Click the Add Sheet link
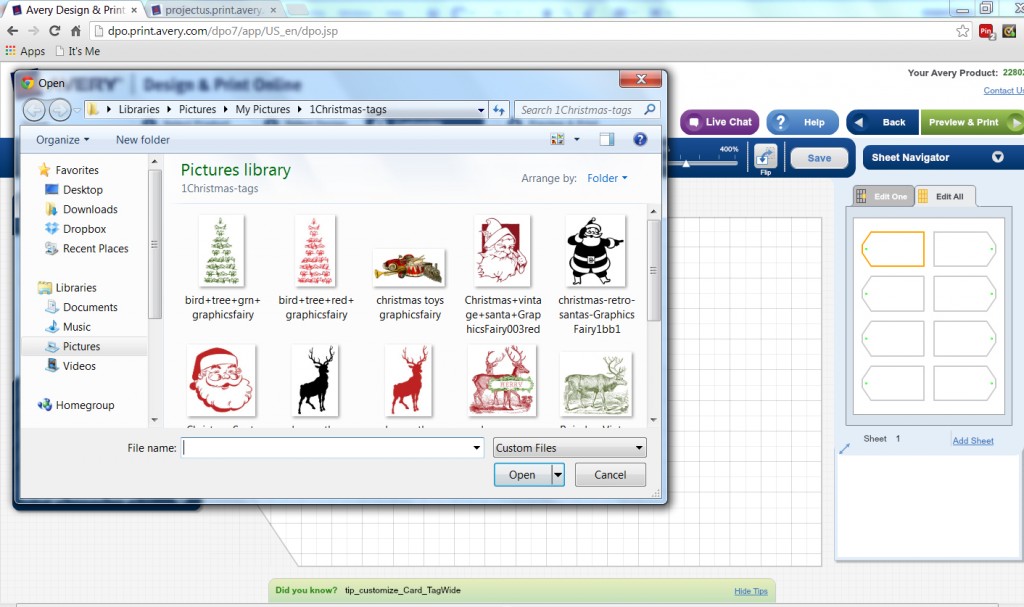The height and width of the screenshot is (607, 1024). pos(972,441)
